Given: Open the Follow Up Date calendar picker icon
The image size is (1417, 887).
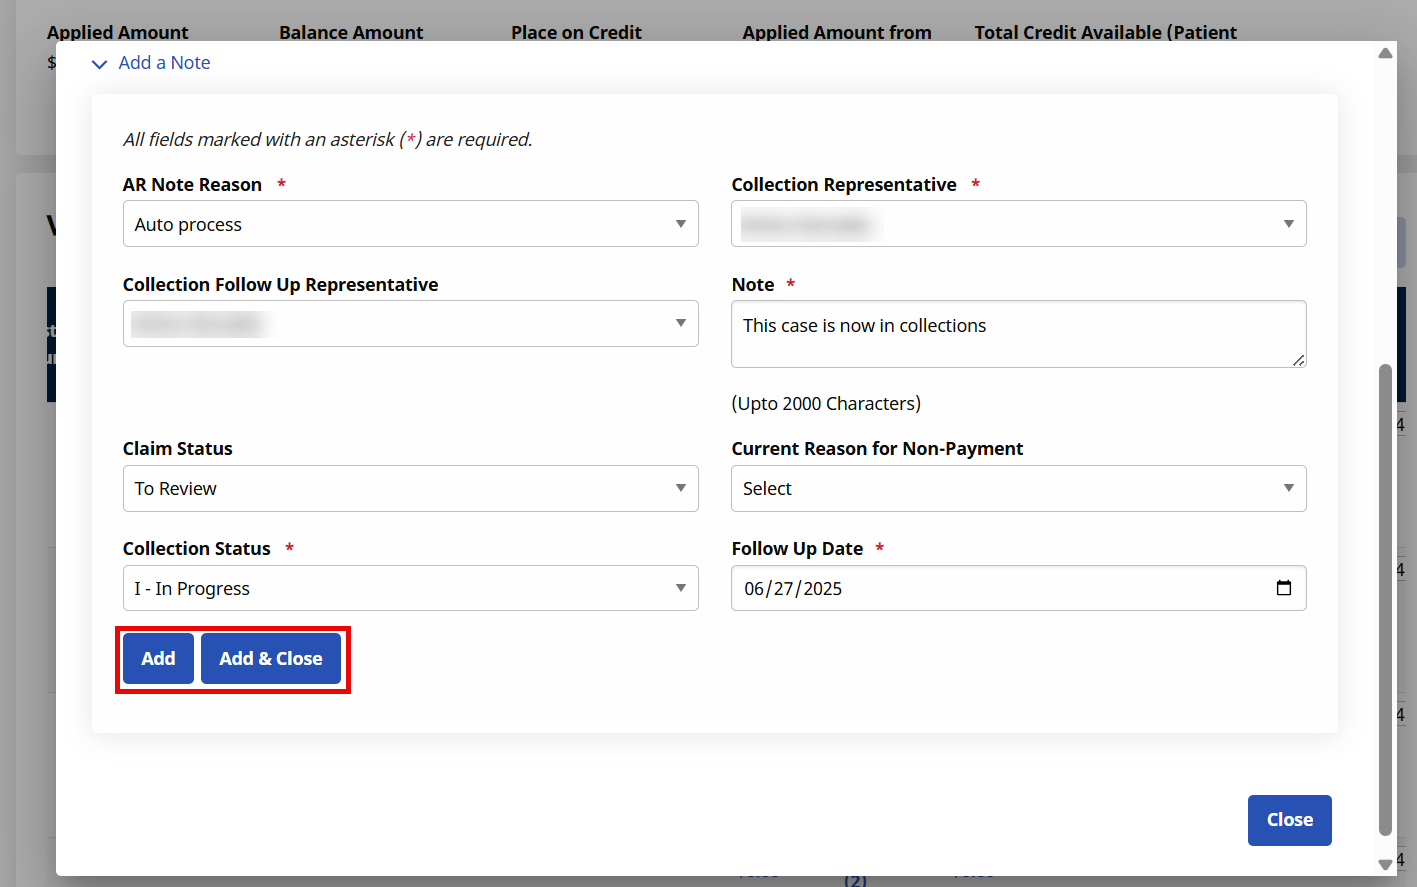Looking at the screenshot, I should [x=1284, y=588].
